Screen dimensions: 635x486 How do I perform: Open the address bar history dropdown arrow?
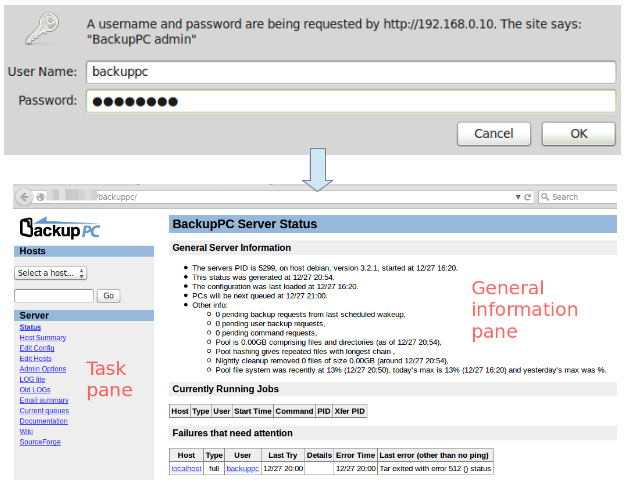[x=518, y=197]
